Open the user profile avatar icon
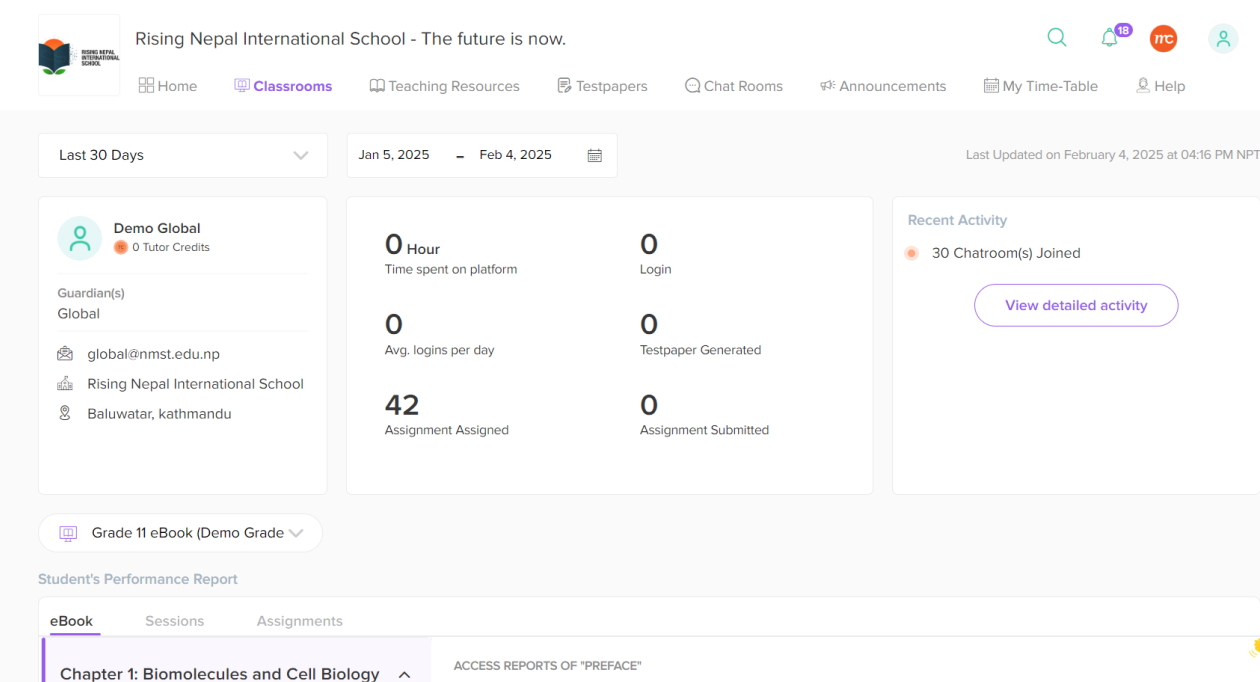Image resolution: width=1260 pixels, height=682 pixels. pyautogui.click(x=1222, y=39)
